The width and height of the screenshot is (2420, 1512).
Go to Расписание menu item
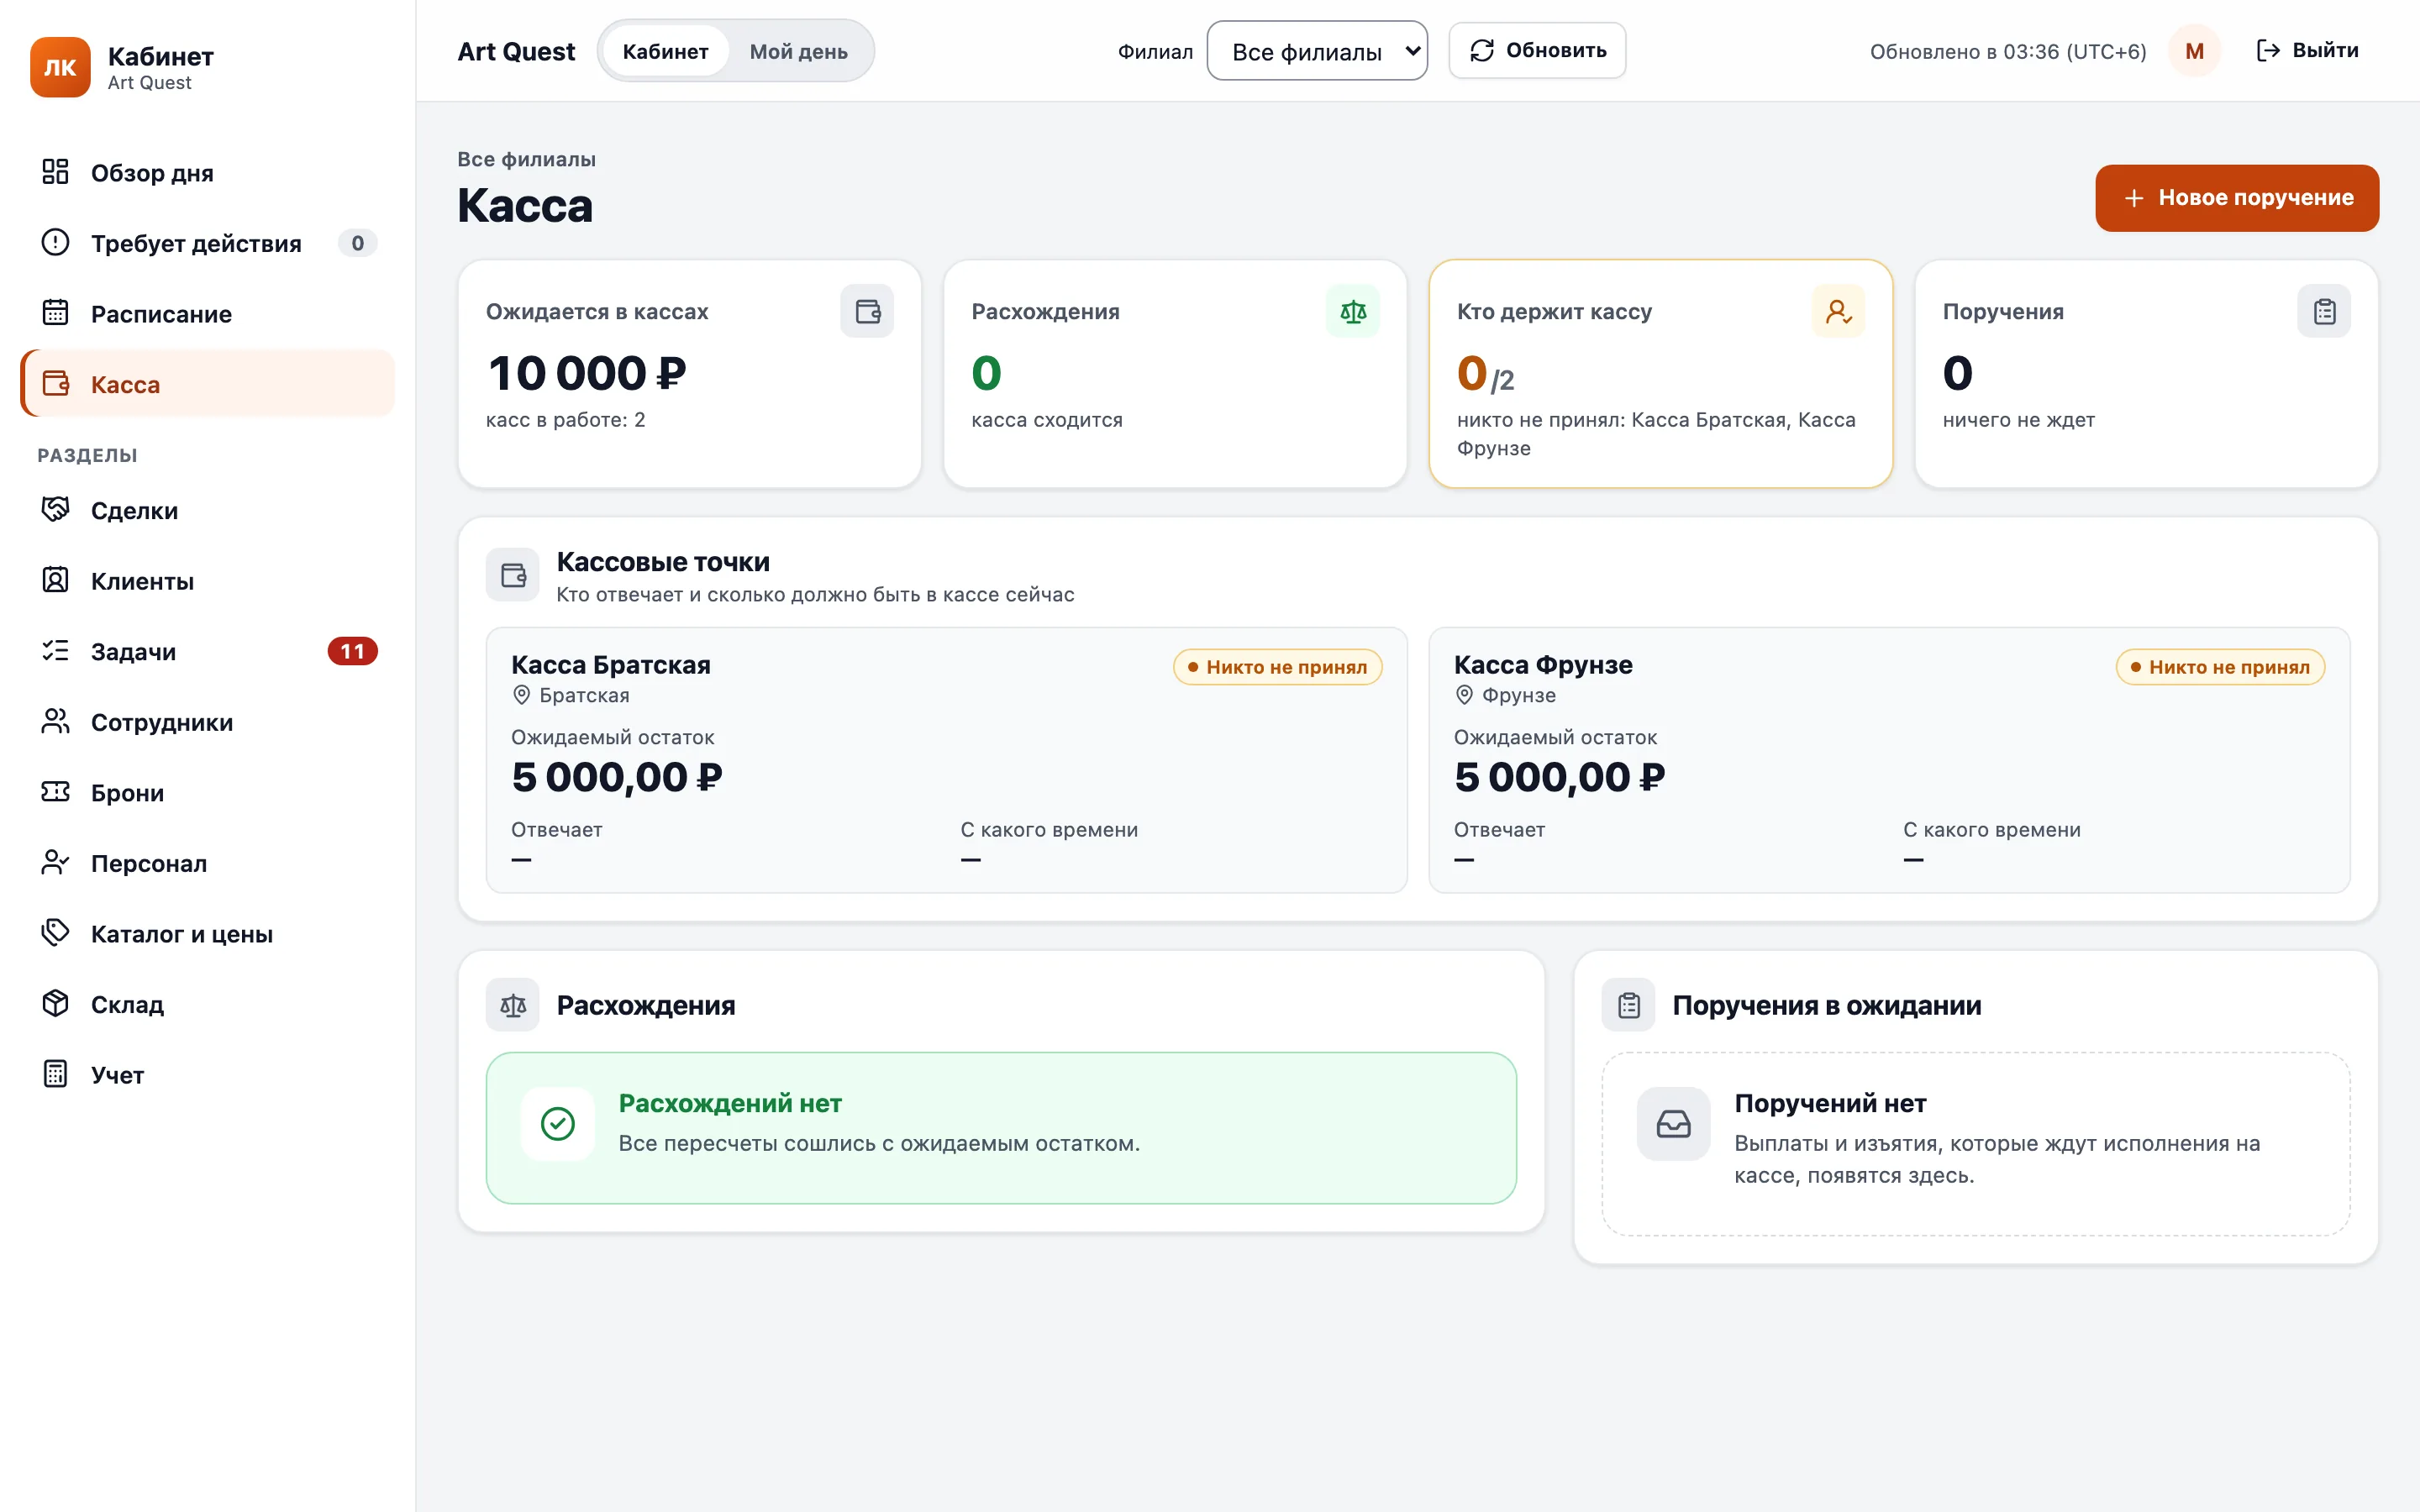[208, 313]
